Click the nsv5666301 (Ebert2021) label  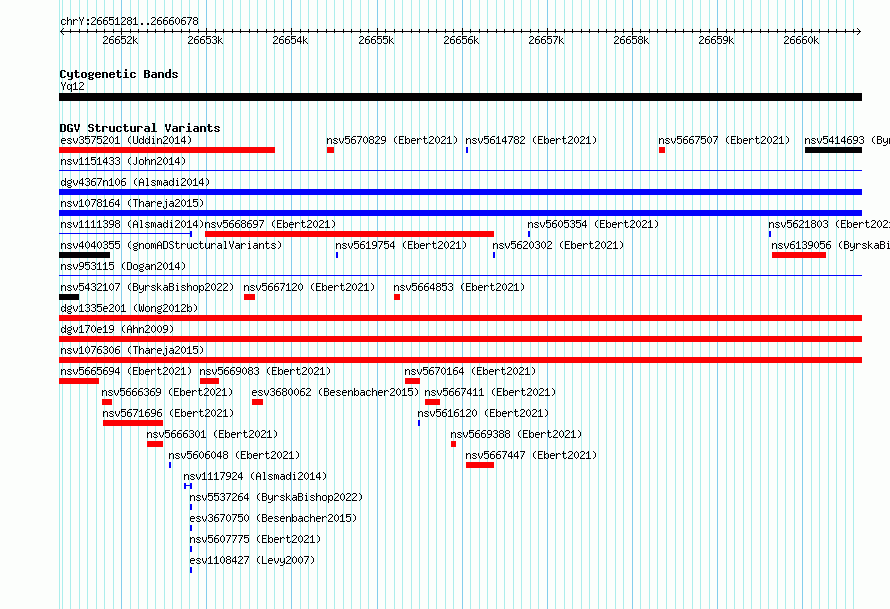point(212,434)
